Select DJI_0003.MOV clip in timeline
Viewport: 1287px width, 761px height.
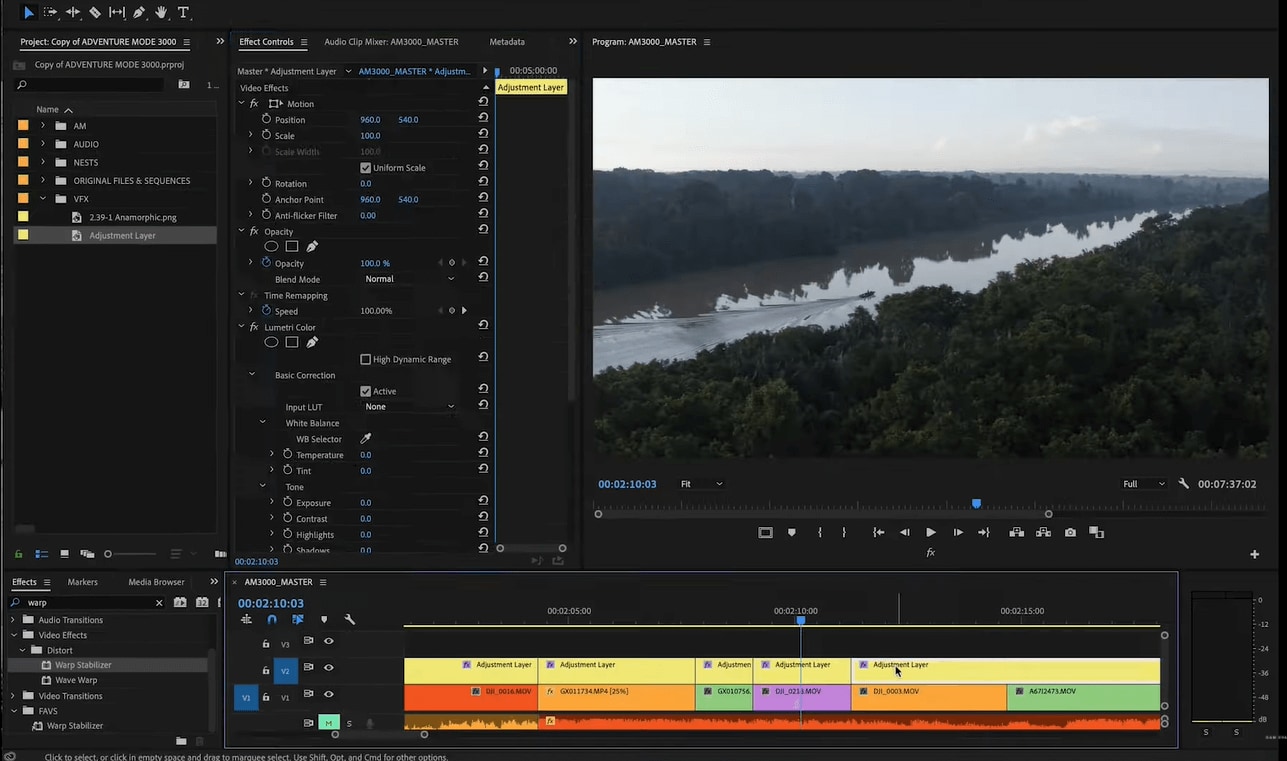929,696
